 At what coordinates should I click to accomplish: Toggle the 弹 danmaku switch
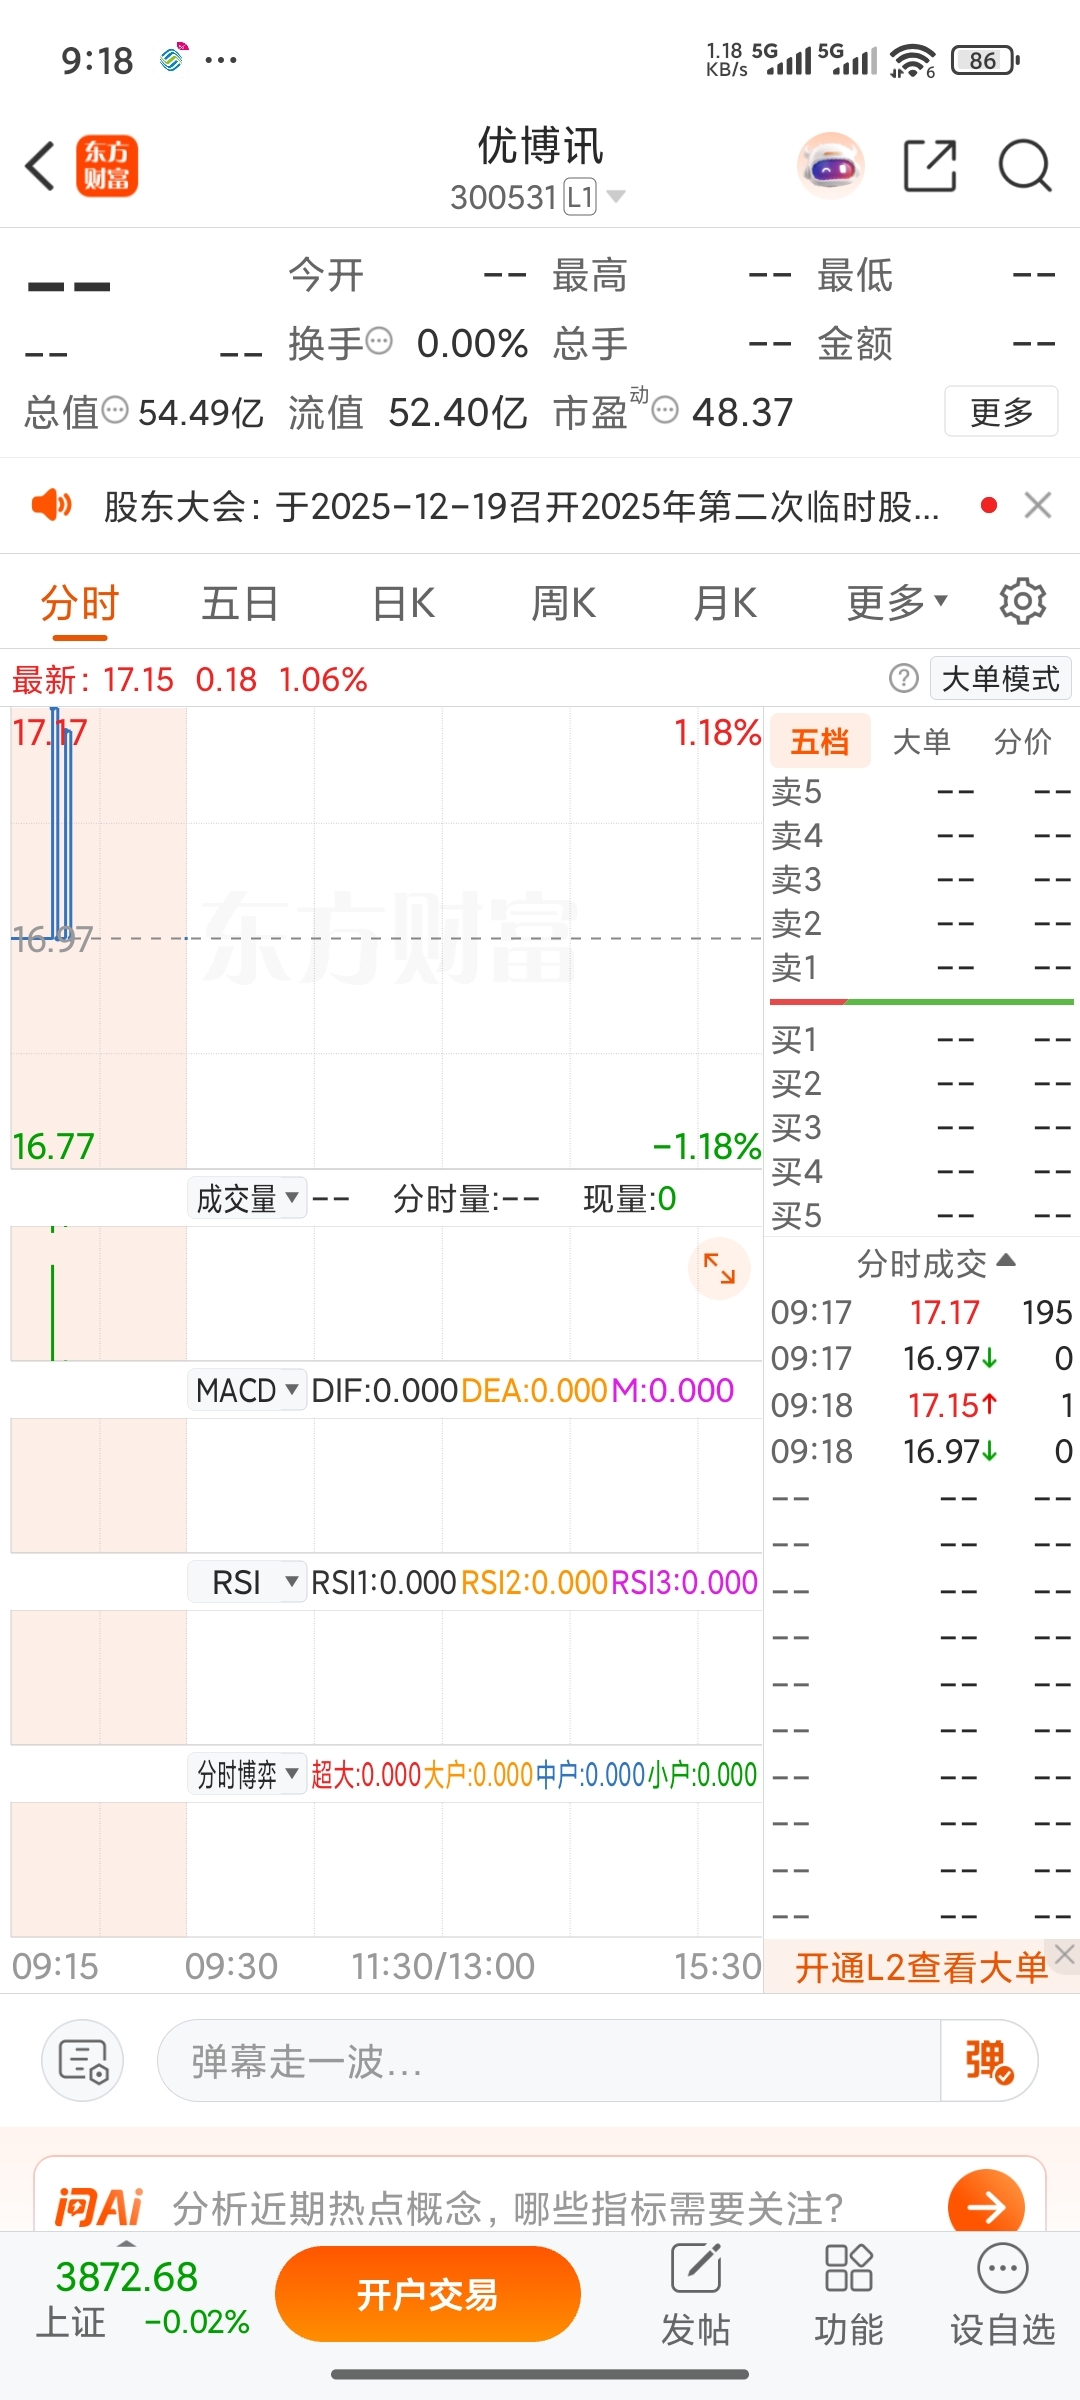click(x=988, y=2061)
